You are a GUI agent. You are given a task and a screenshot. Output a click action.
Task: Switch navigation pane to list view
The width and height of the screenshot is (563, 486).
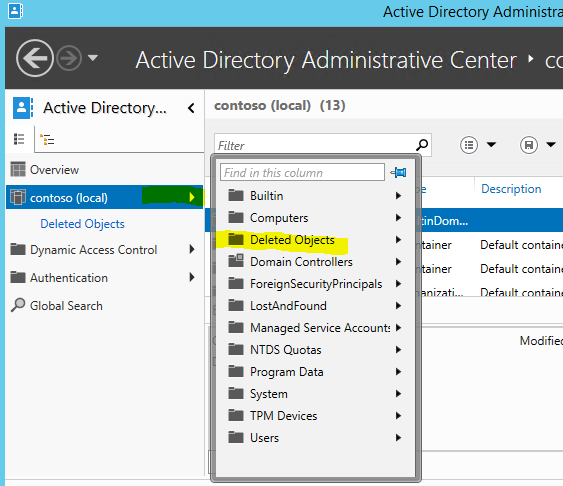tap(19, 139)
